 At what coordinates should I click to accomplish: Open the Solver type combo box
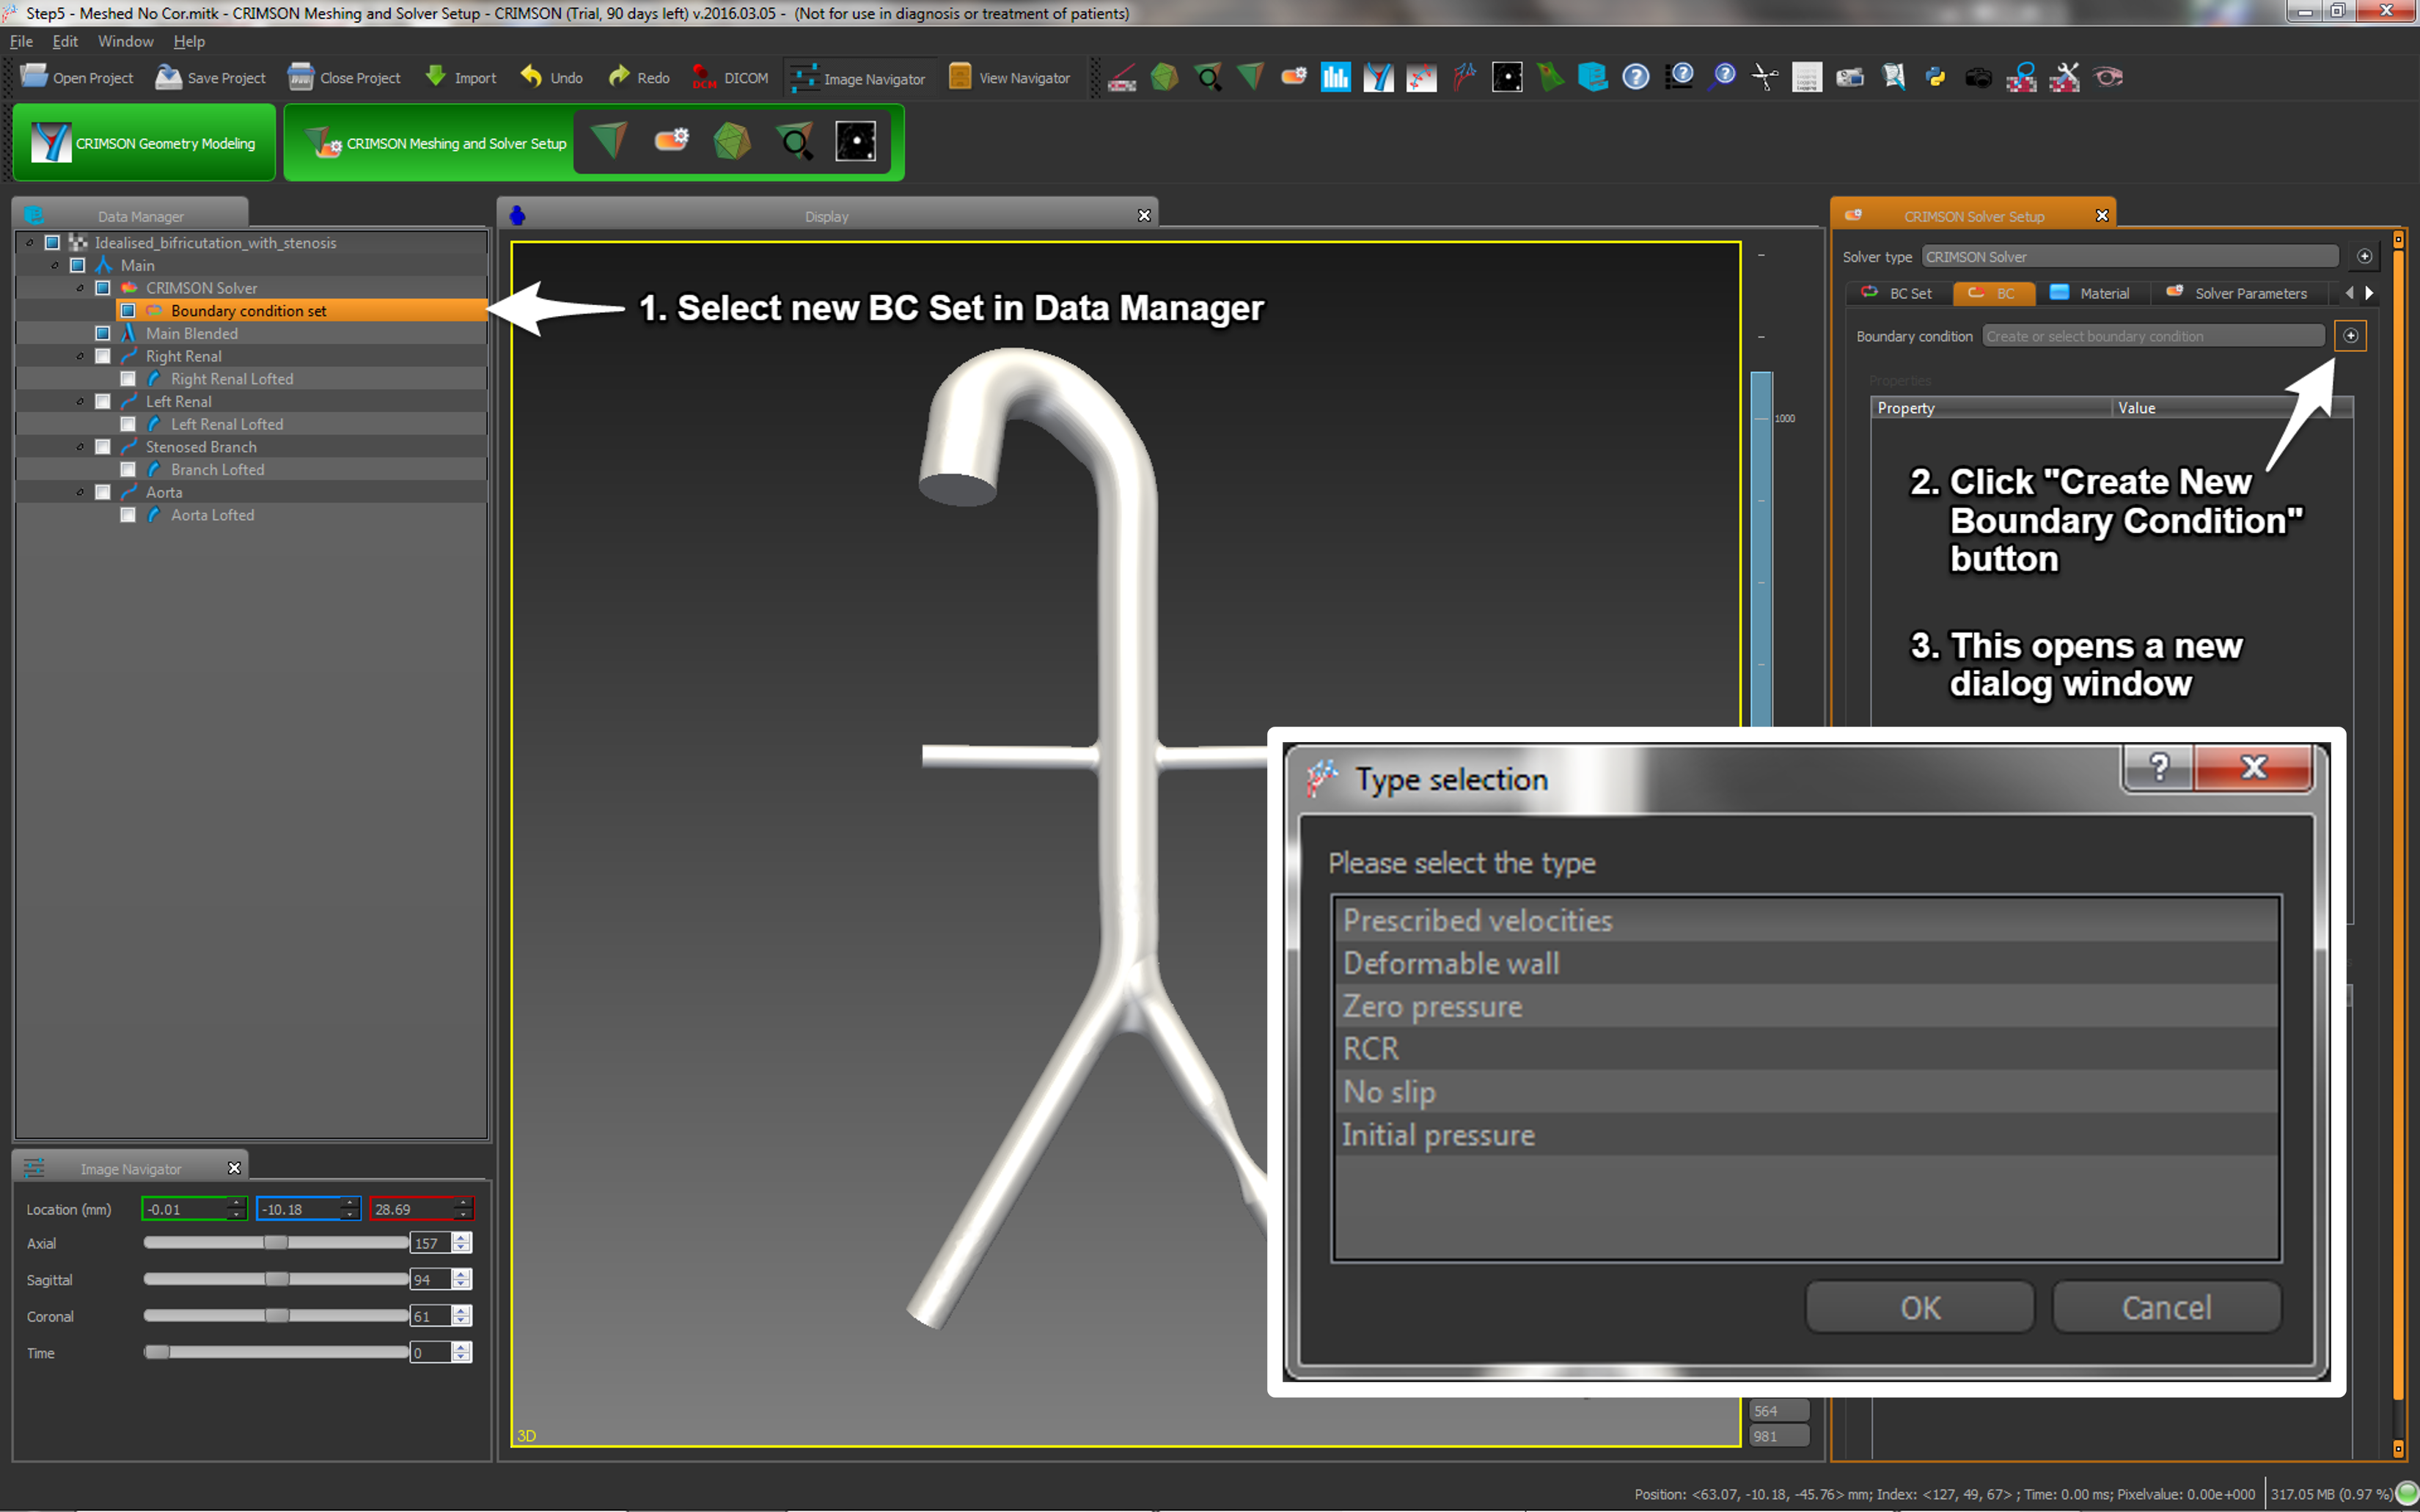pyautogui.click(x=2129, y=257)
